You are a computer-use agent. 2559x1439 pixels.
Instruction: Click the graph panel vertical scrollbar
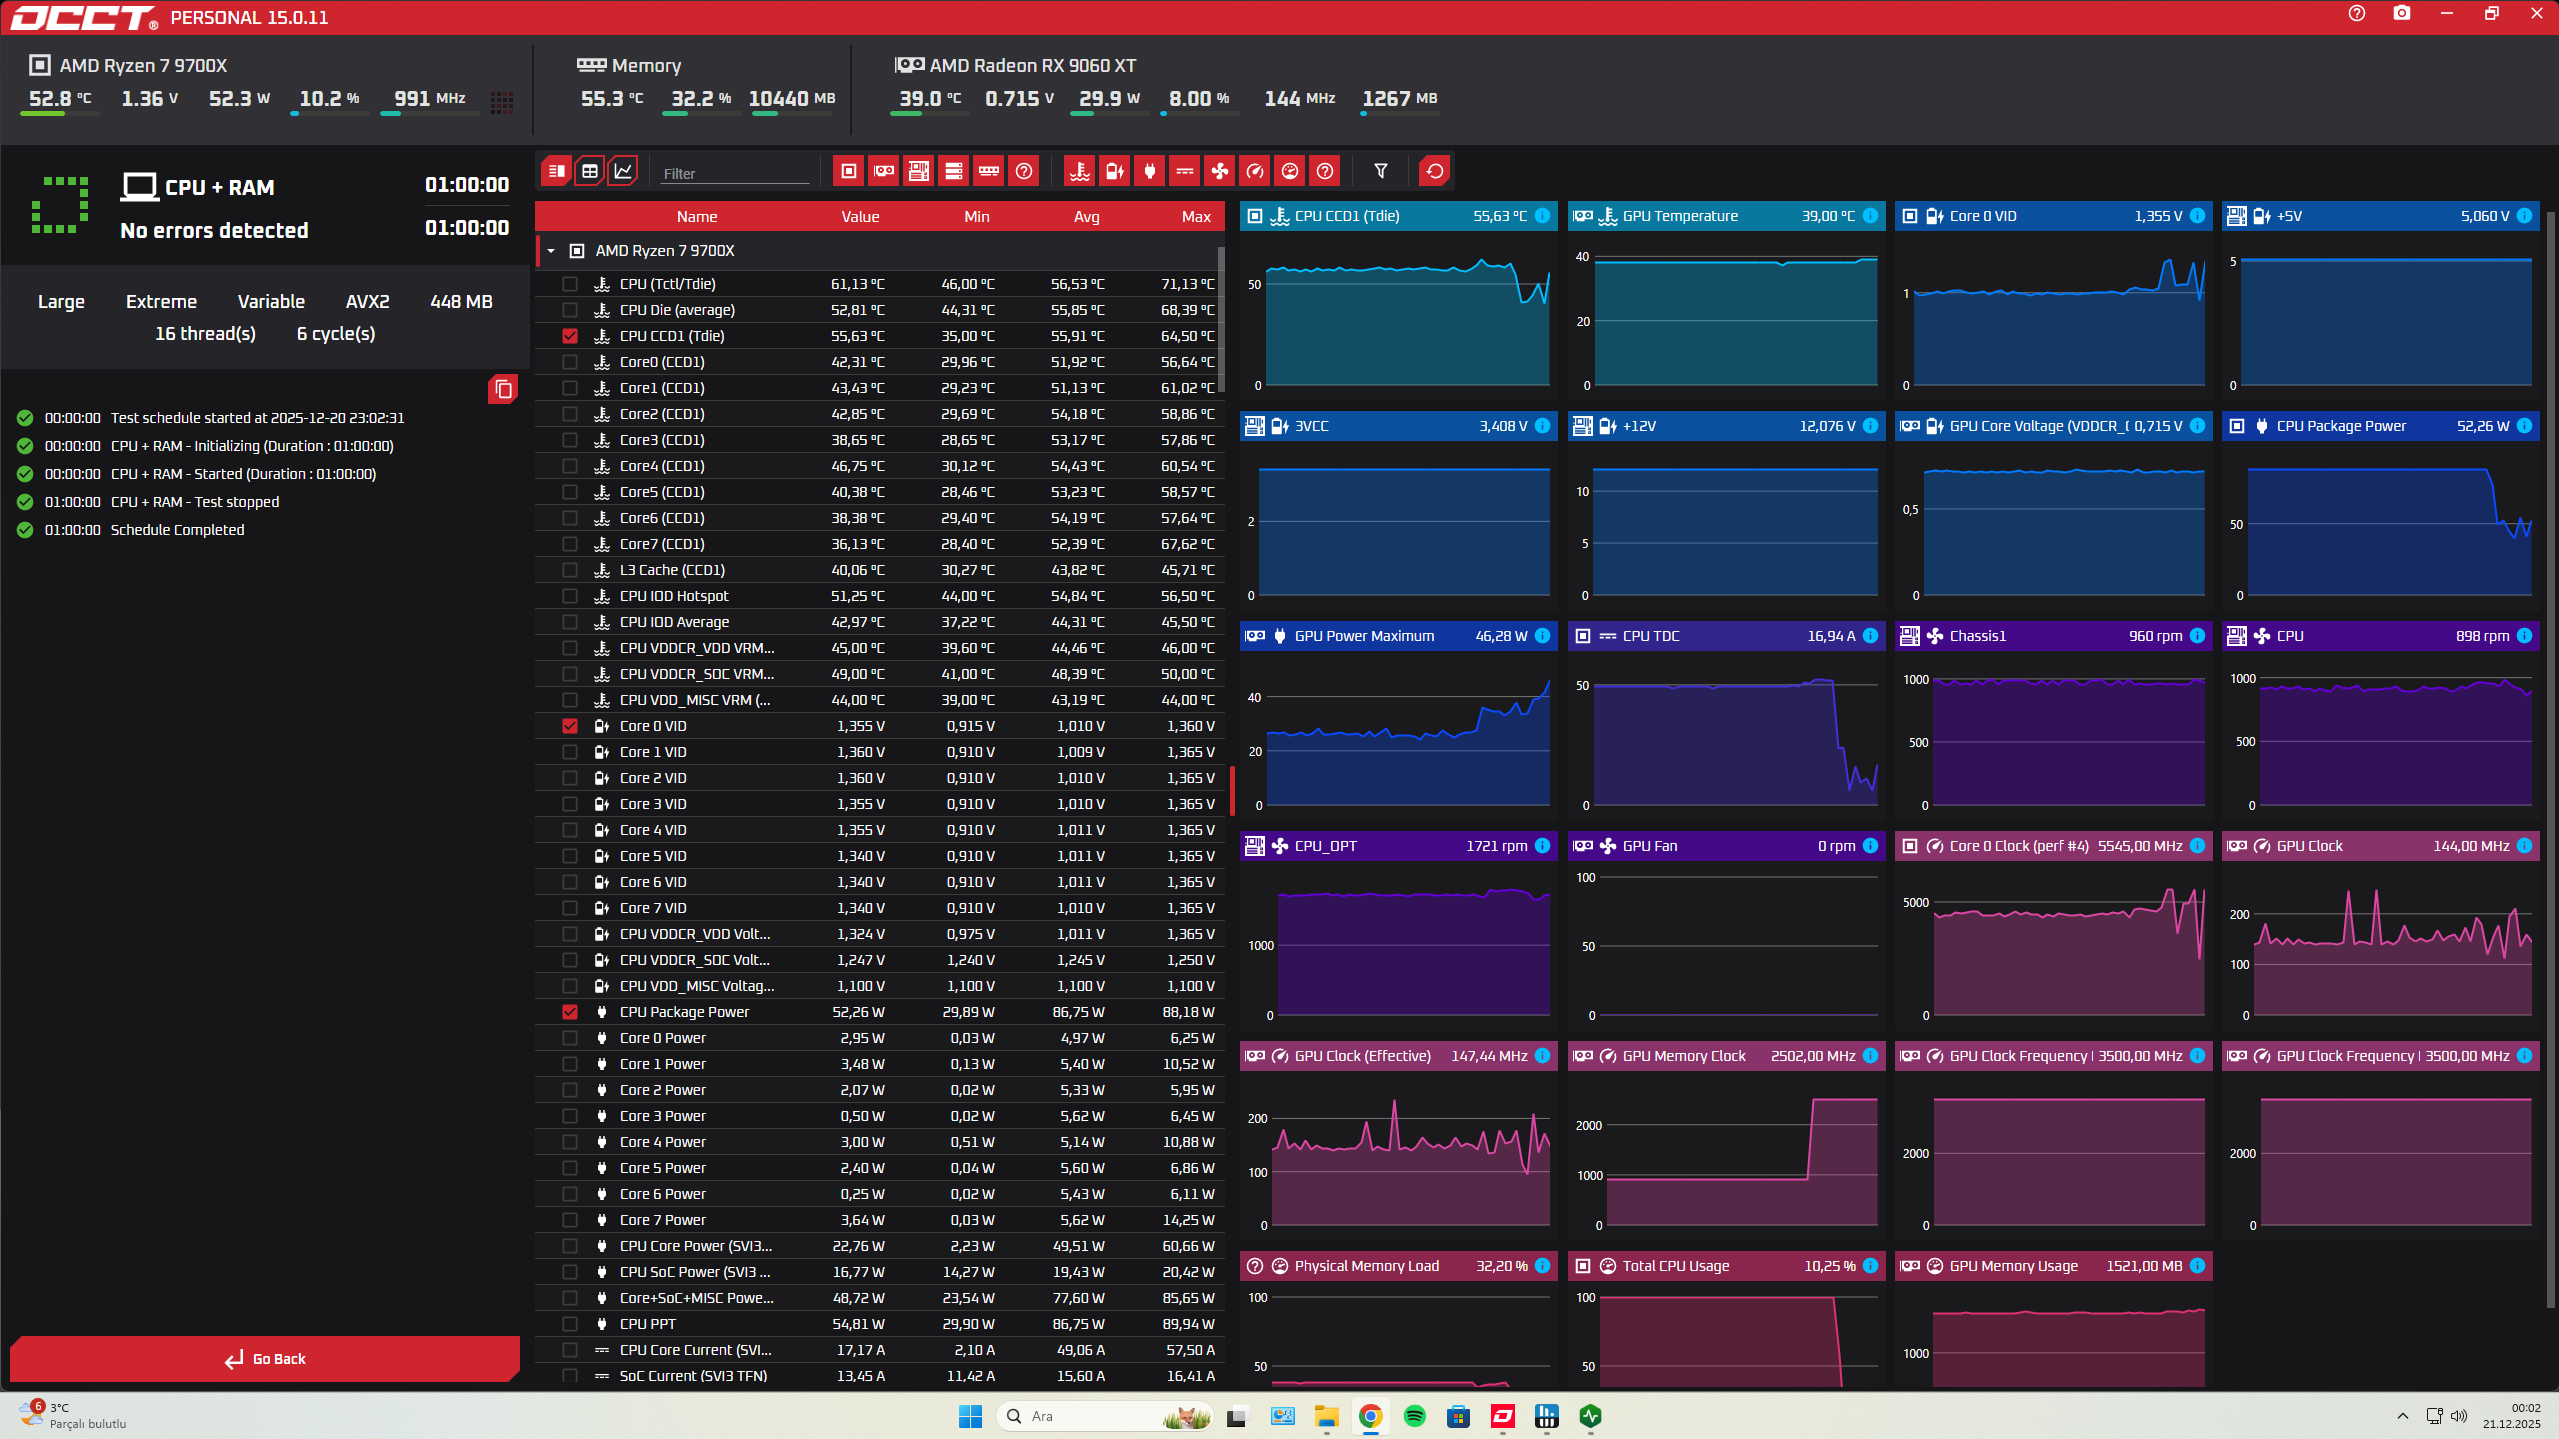[x=2551, y=760]
